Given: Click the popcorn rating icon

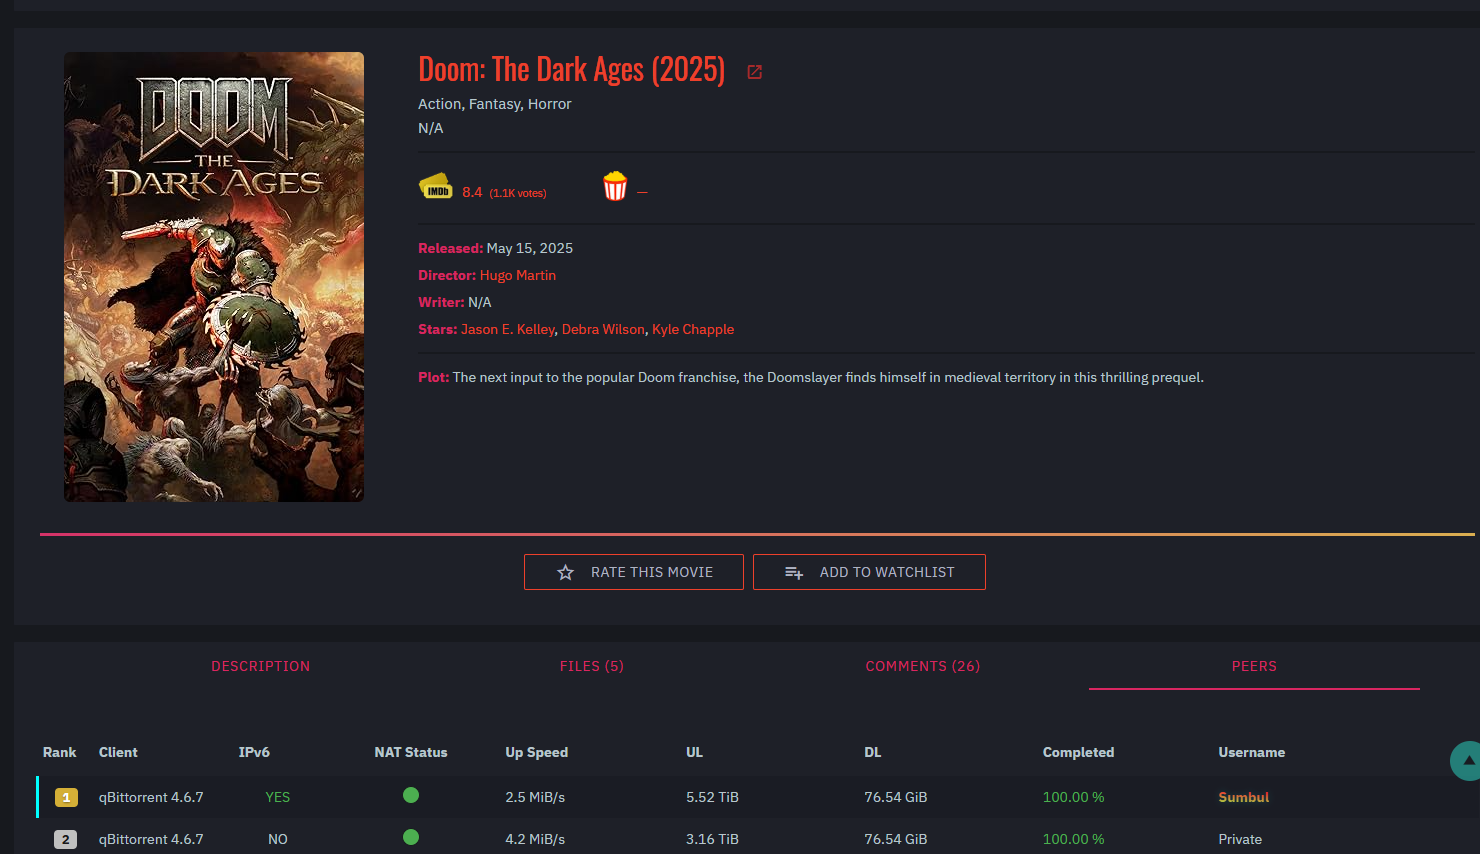Looking at the screenshot, I should point(615,186).
